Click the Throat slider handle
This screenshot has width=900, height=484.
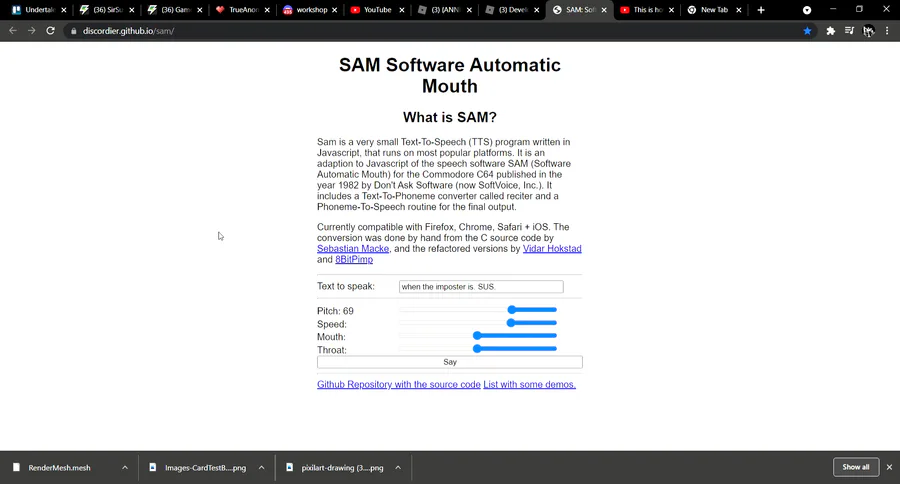click(477, 349)
